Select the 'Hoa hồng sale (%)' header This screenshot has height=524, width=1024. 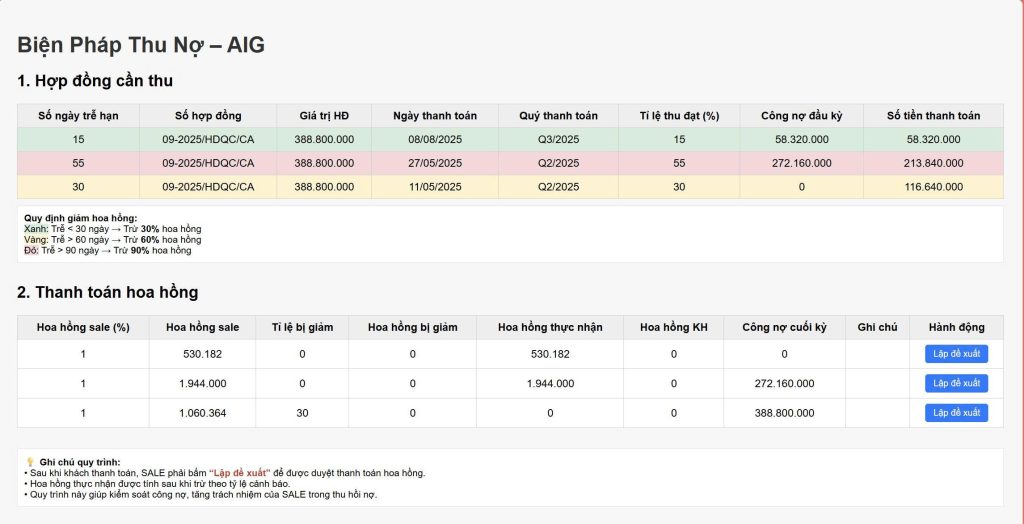point(83,327)
